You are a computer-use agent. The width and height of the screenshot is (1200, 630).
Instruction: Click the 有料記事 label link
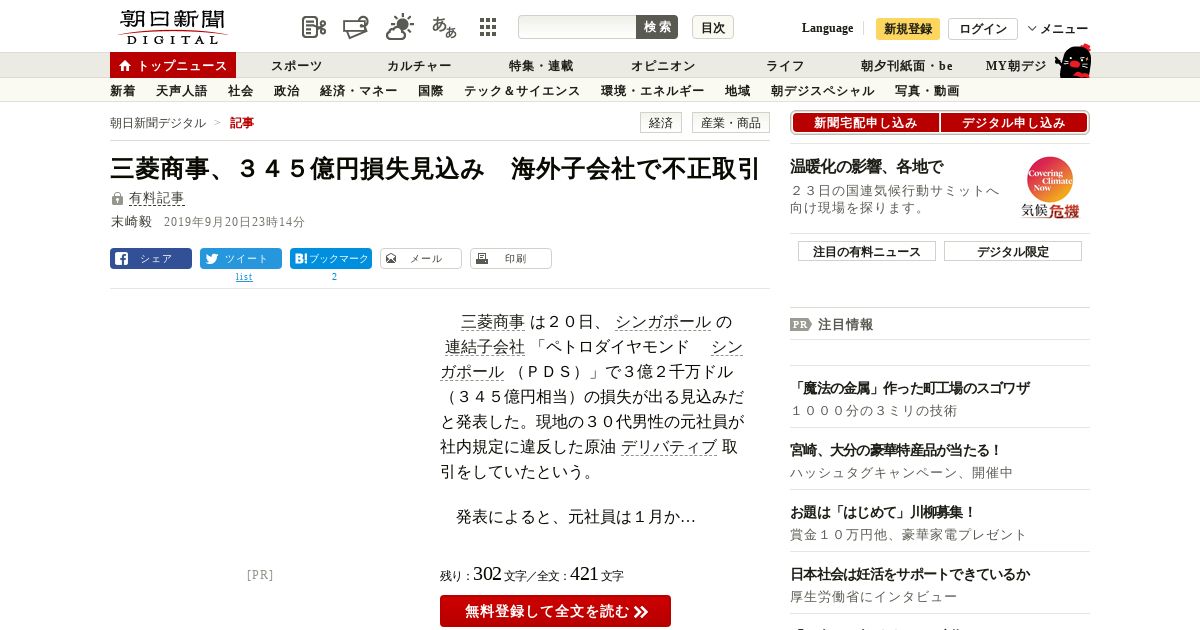(156, 198)
